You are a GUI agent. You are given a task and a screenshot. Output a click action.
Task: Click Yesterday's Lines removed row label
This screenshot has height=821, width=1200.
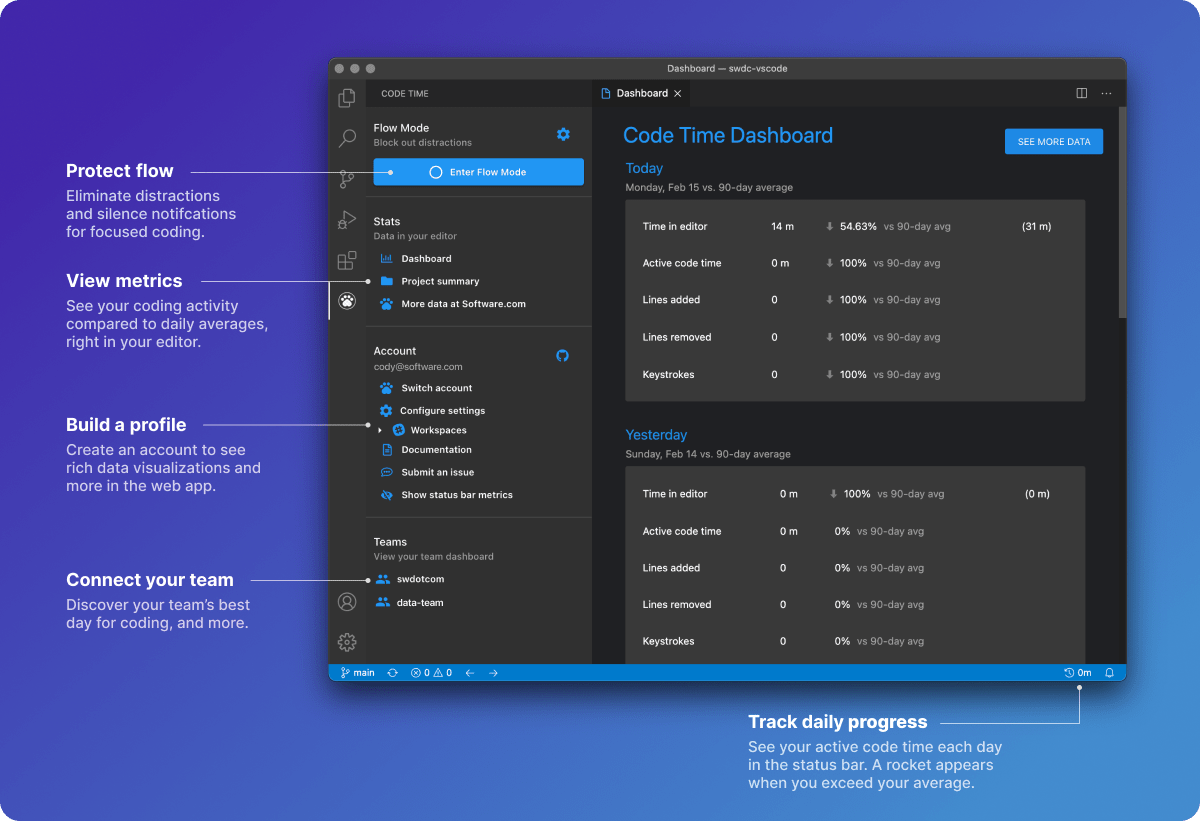point(677,604)
